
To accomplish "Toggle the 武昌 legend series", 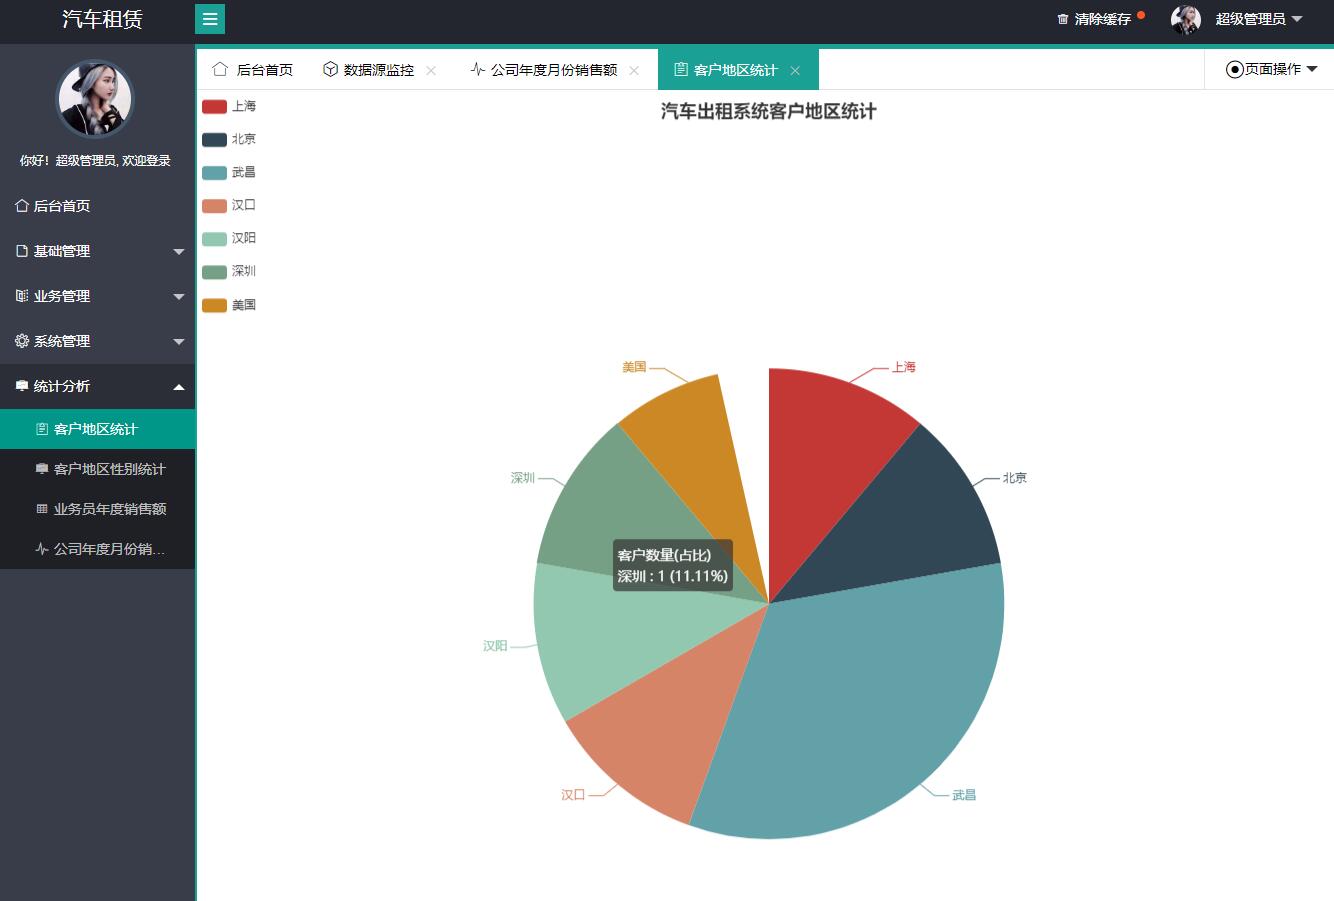I will (x=229, y=172).
